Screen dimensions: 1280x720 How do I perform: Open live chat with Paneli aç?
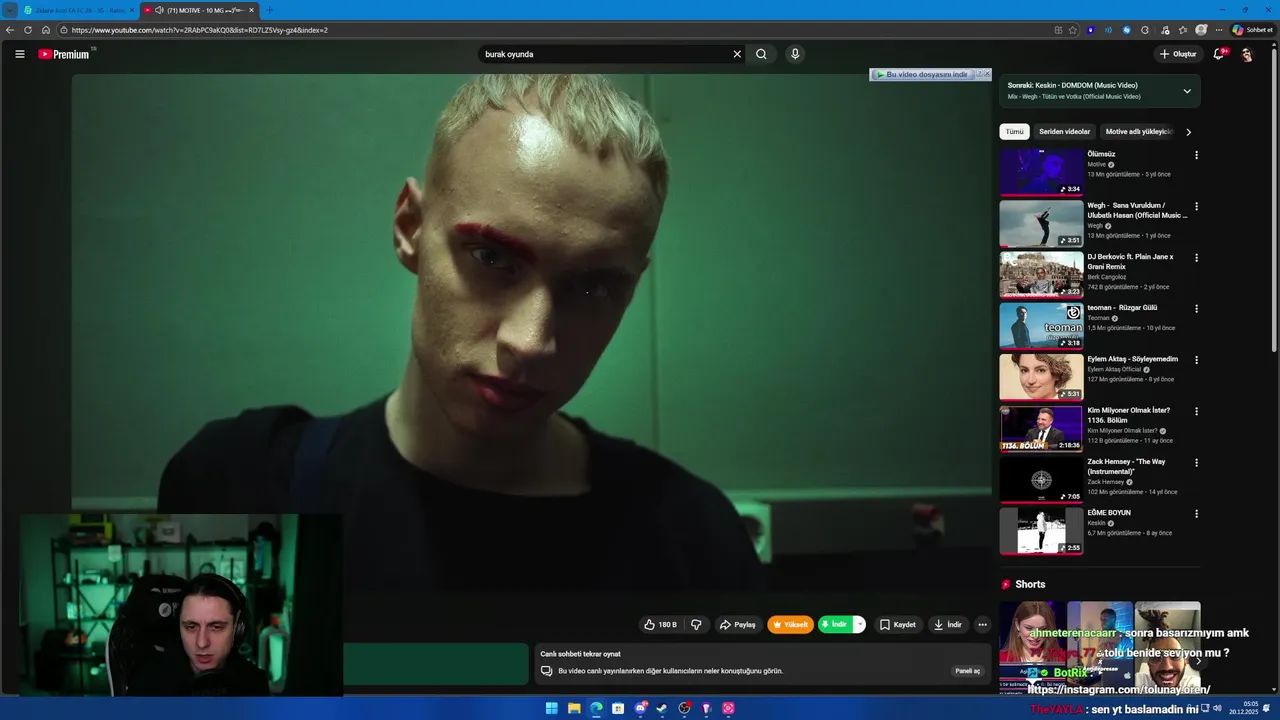(968, 671)
